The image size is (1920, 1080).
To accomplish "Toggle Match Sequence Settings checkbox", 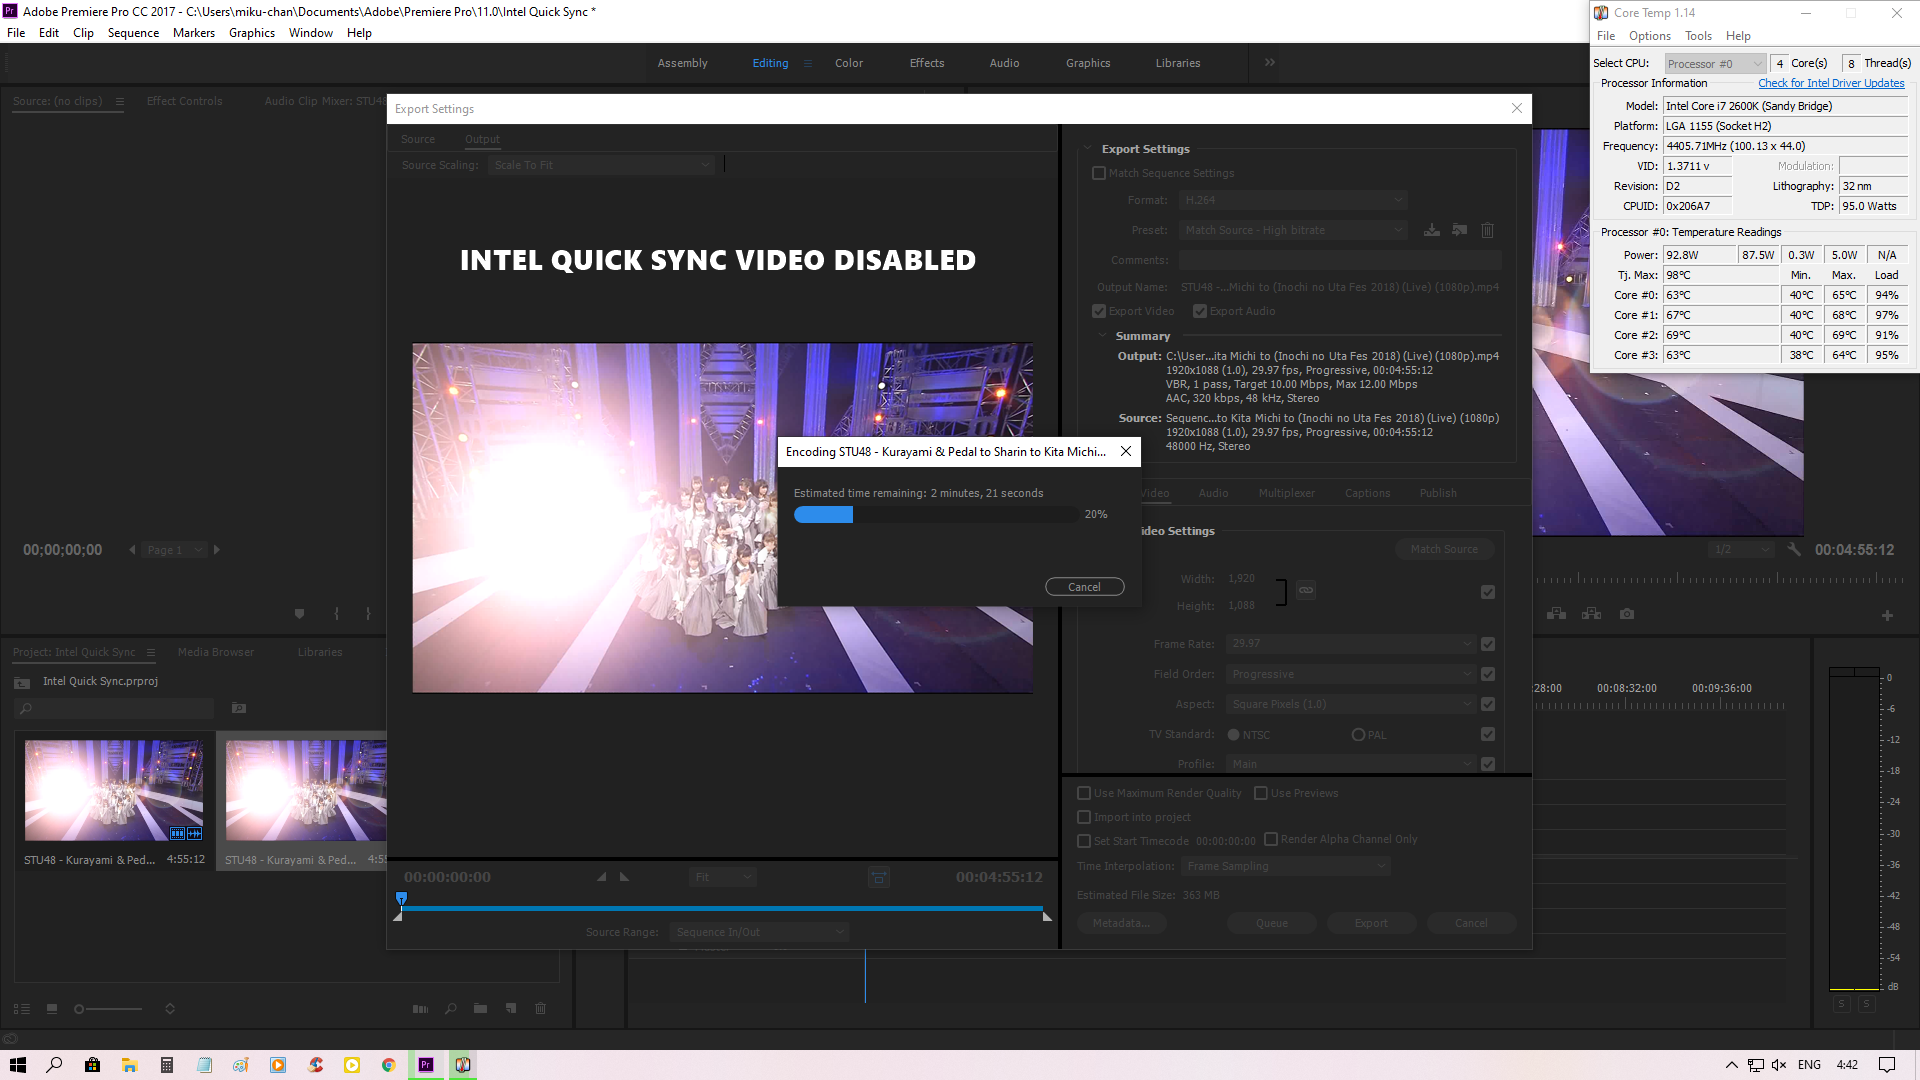I will point(1099,173).
